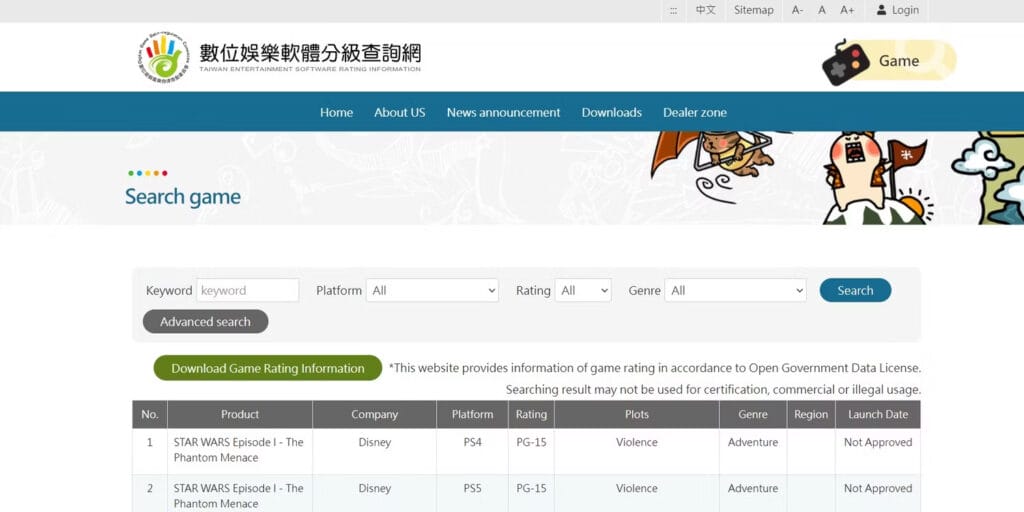Decrease font size with A-
The image size is (1024, 512).
coord(797,10)
